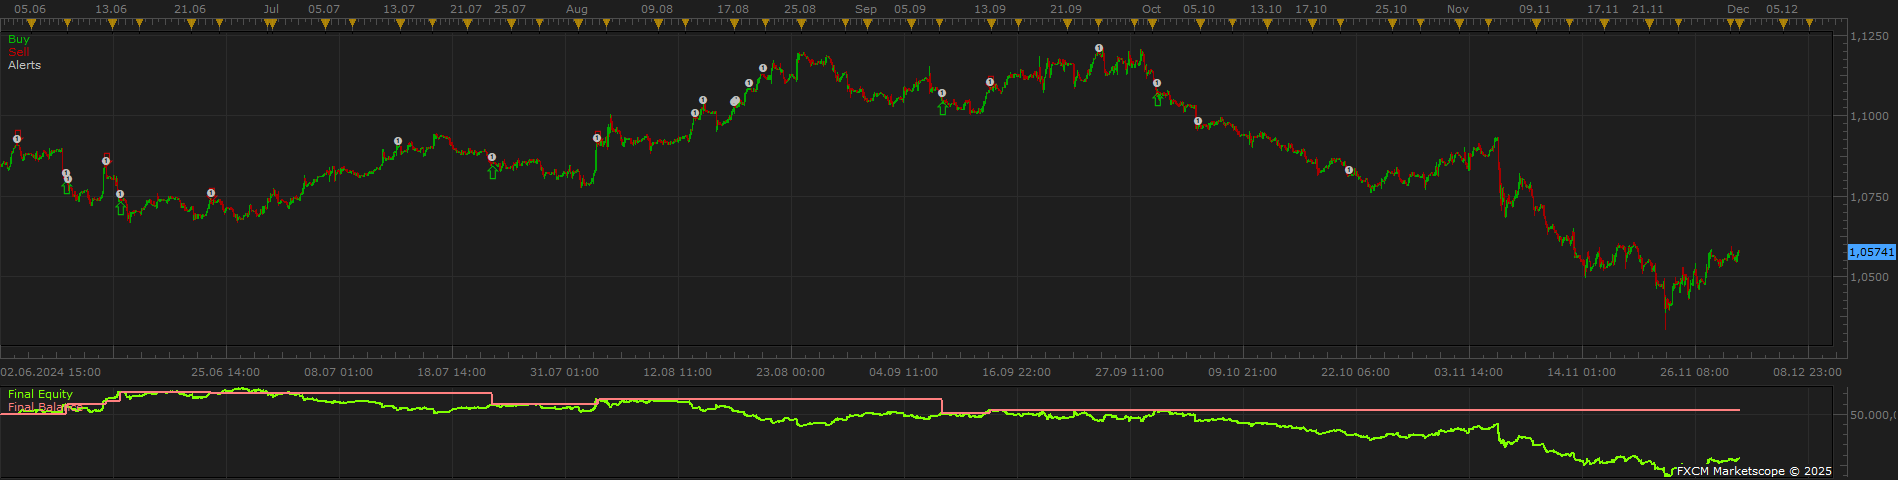This screenshot has height=480, width=1898.
Task: Select the Final Equity legend label
Action: point(40,394)
